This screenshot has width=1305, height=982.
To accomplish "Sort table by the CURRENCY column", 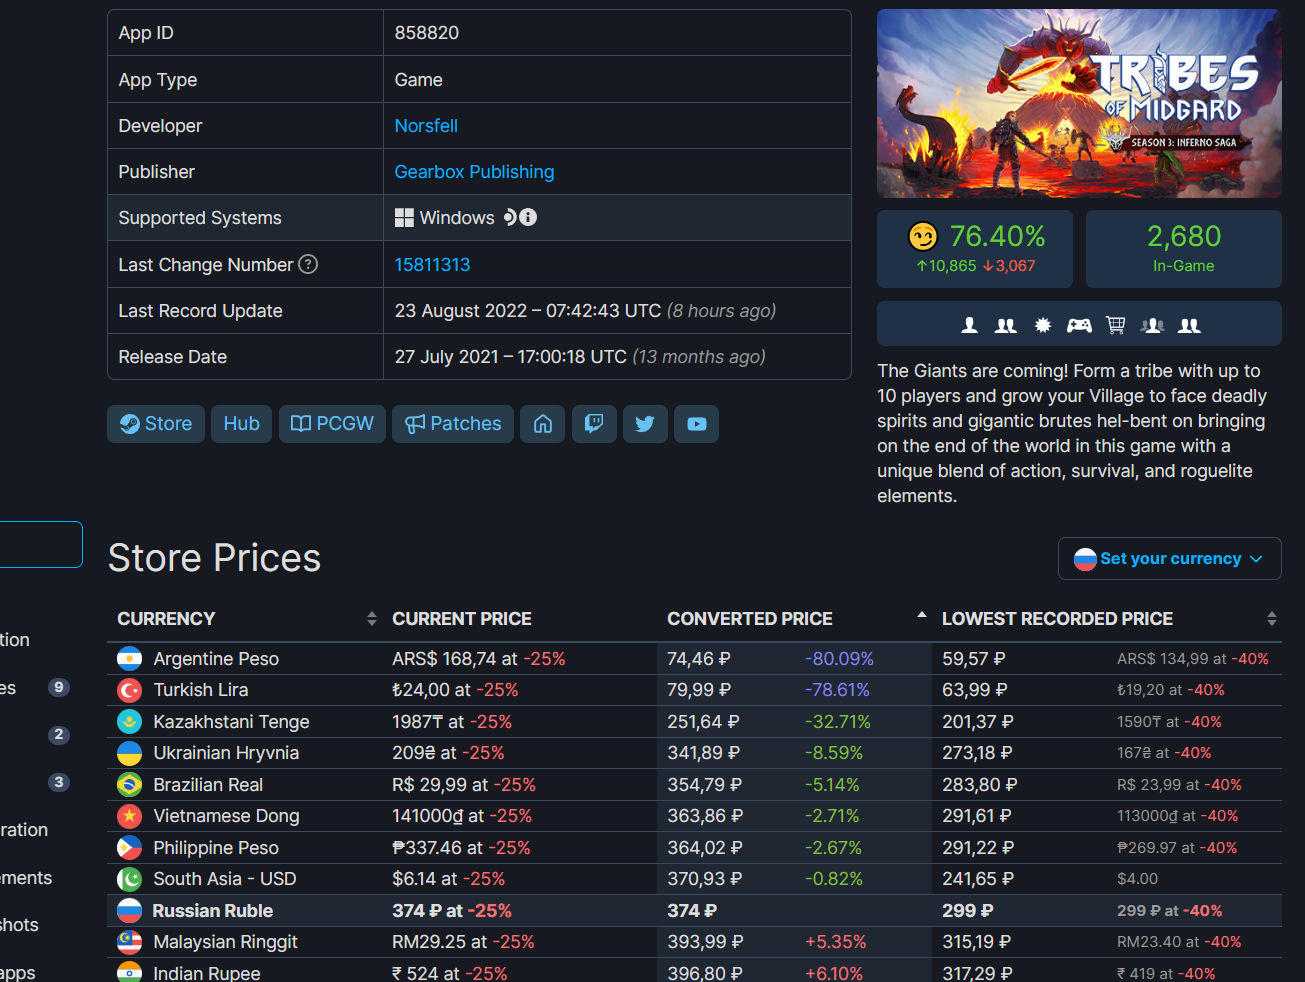I will click(x=246, y=619).
